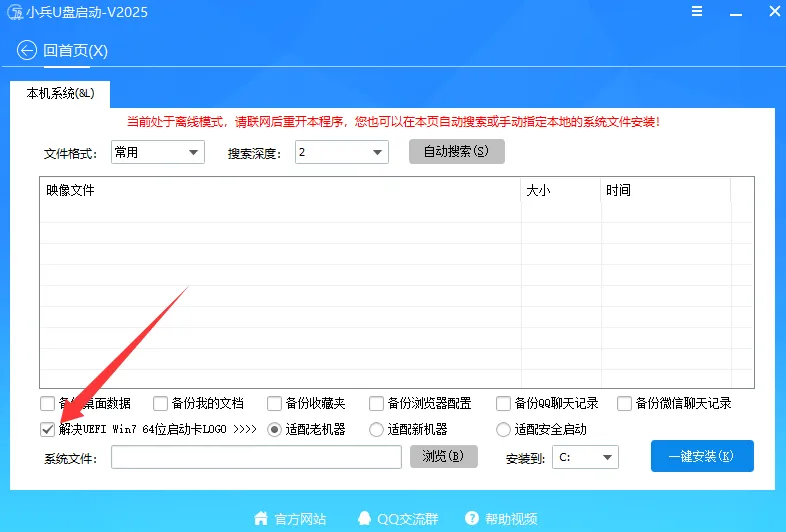Click the 浏览(B) button
Image resolution: width=786 pixels, height=532 pixels.
pos(444,456)
